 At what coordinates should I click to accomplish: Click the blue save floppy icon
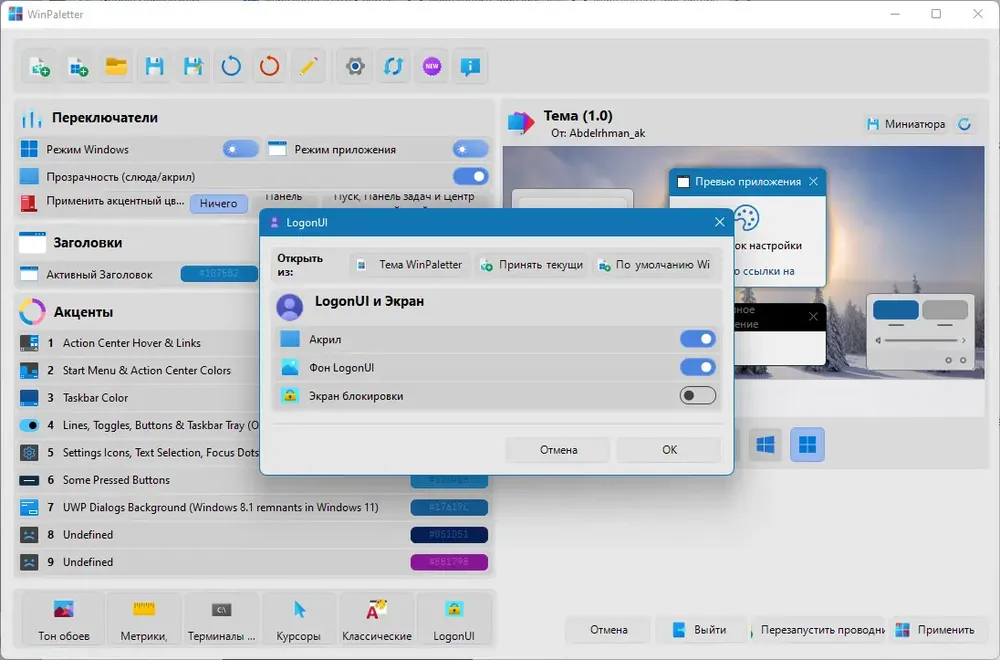pyautogui.click(x=154, y=66)
